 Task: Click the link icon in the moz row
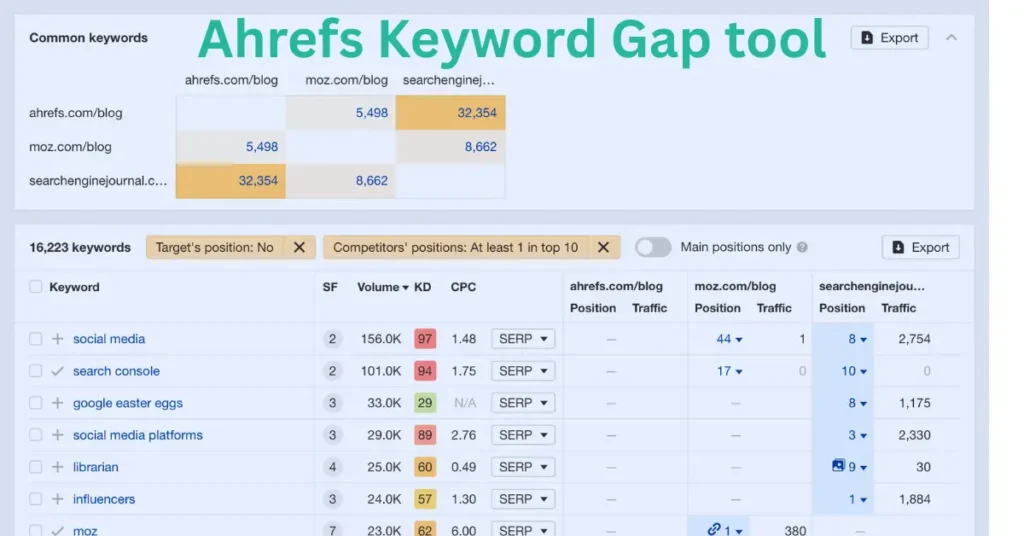(x=714, y=529)
